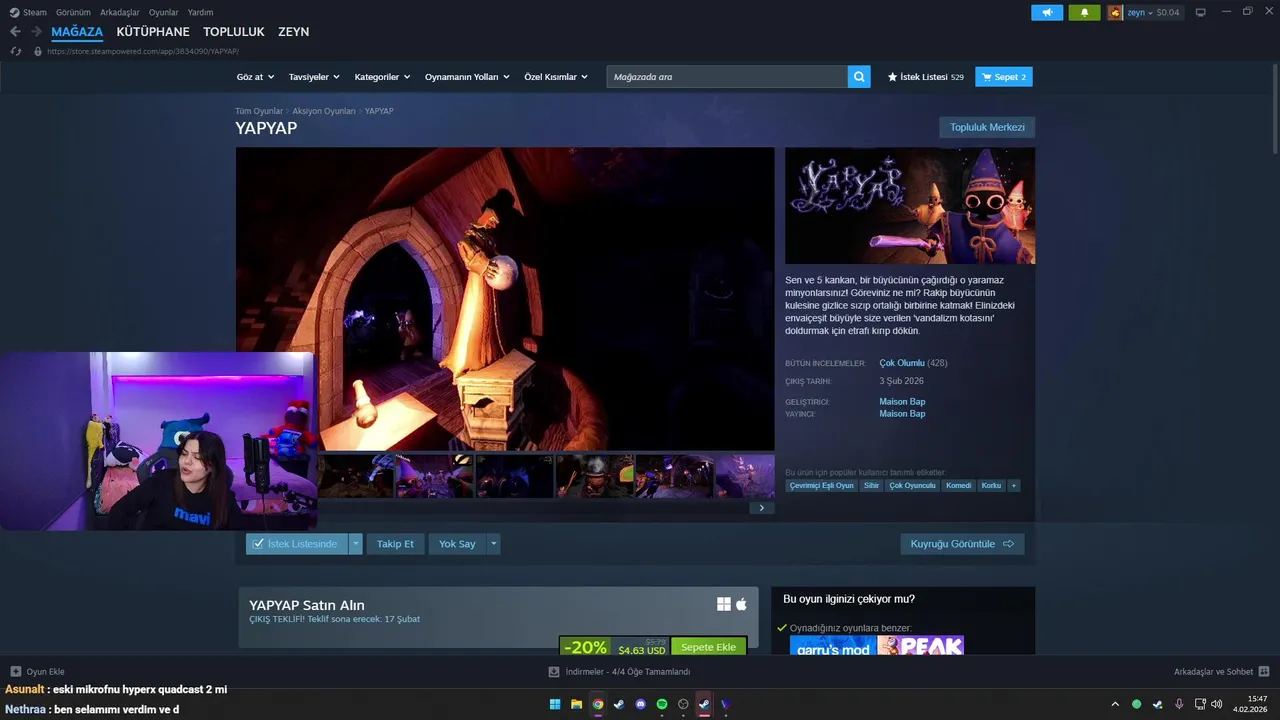Click the Çevrimiçi Eşli Oyun tag
The width and height of the screenshot is (1280, 720).
coord(821,485)
